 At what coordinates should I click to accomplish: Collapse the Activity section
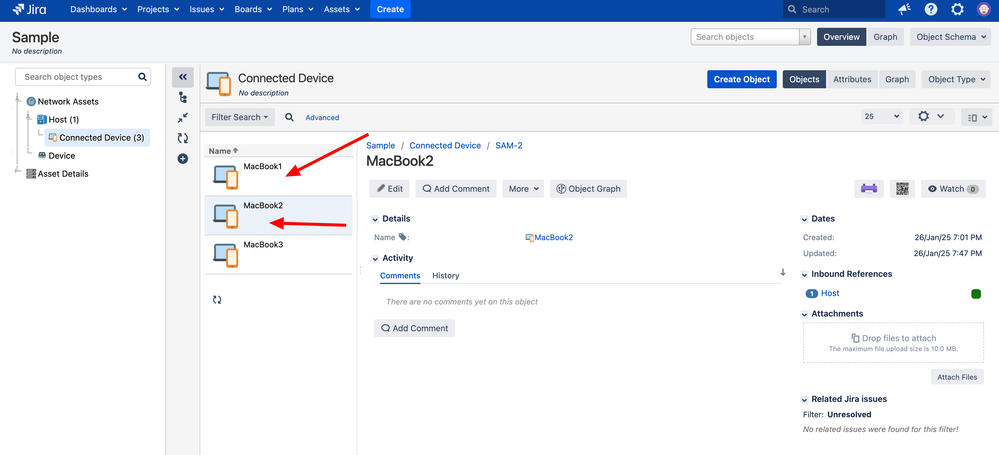(375, 259)
